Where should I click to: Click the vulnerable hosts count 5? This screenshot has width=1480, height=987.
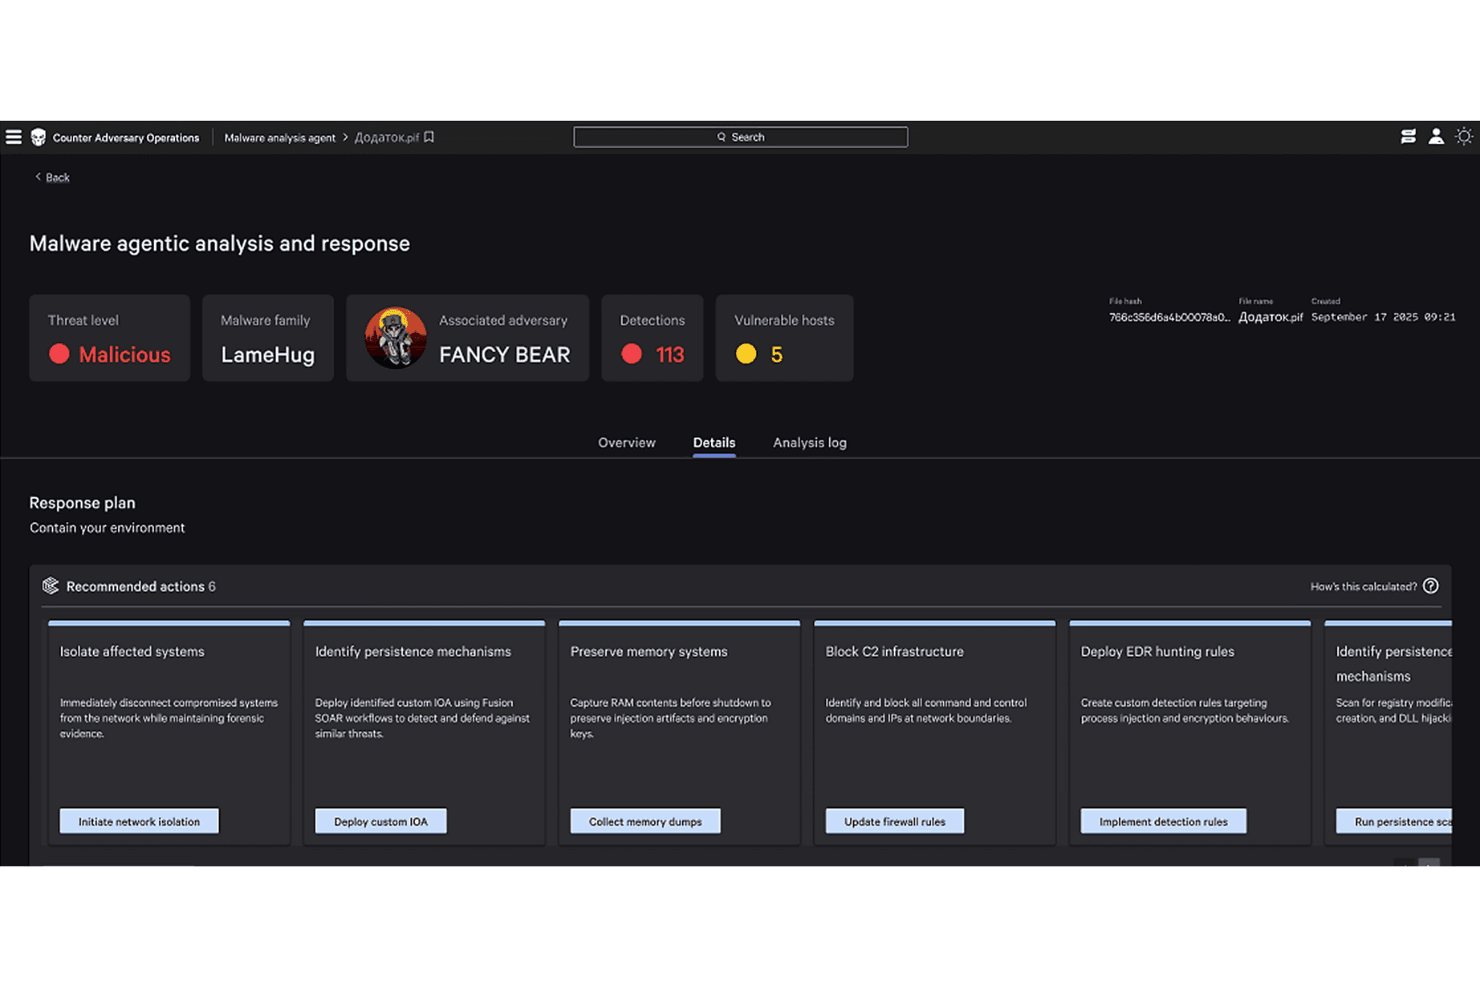tap(777, 355)
